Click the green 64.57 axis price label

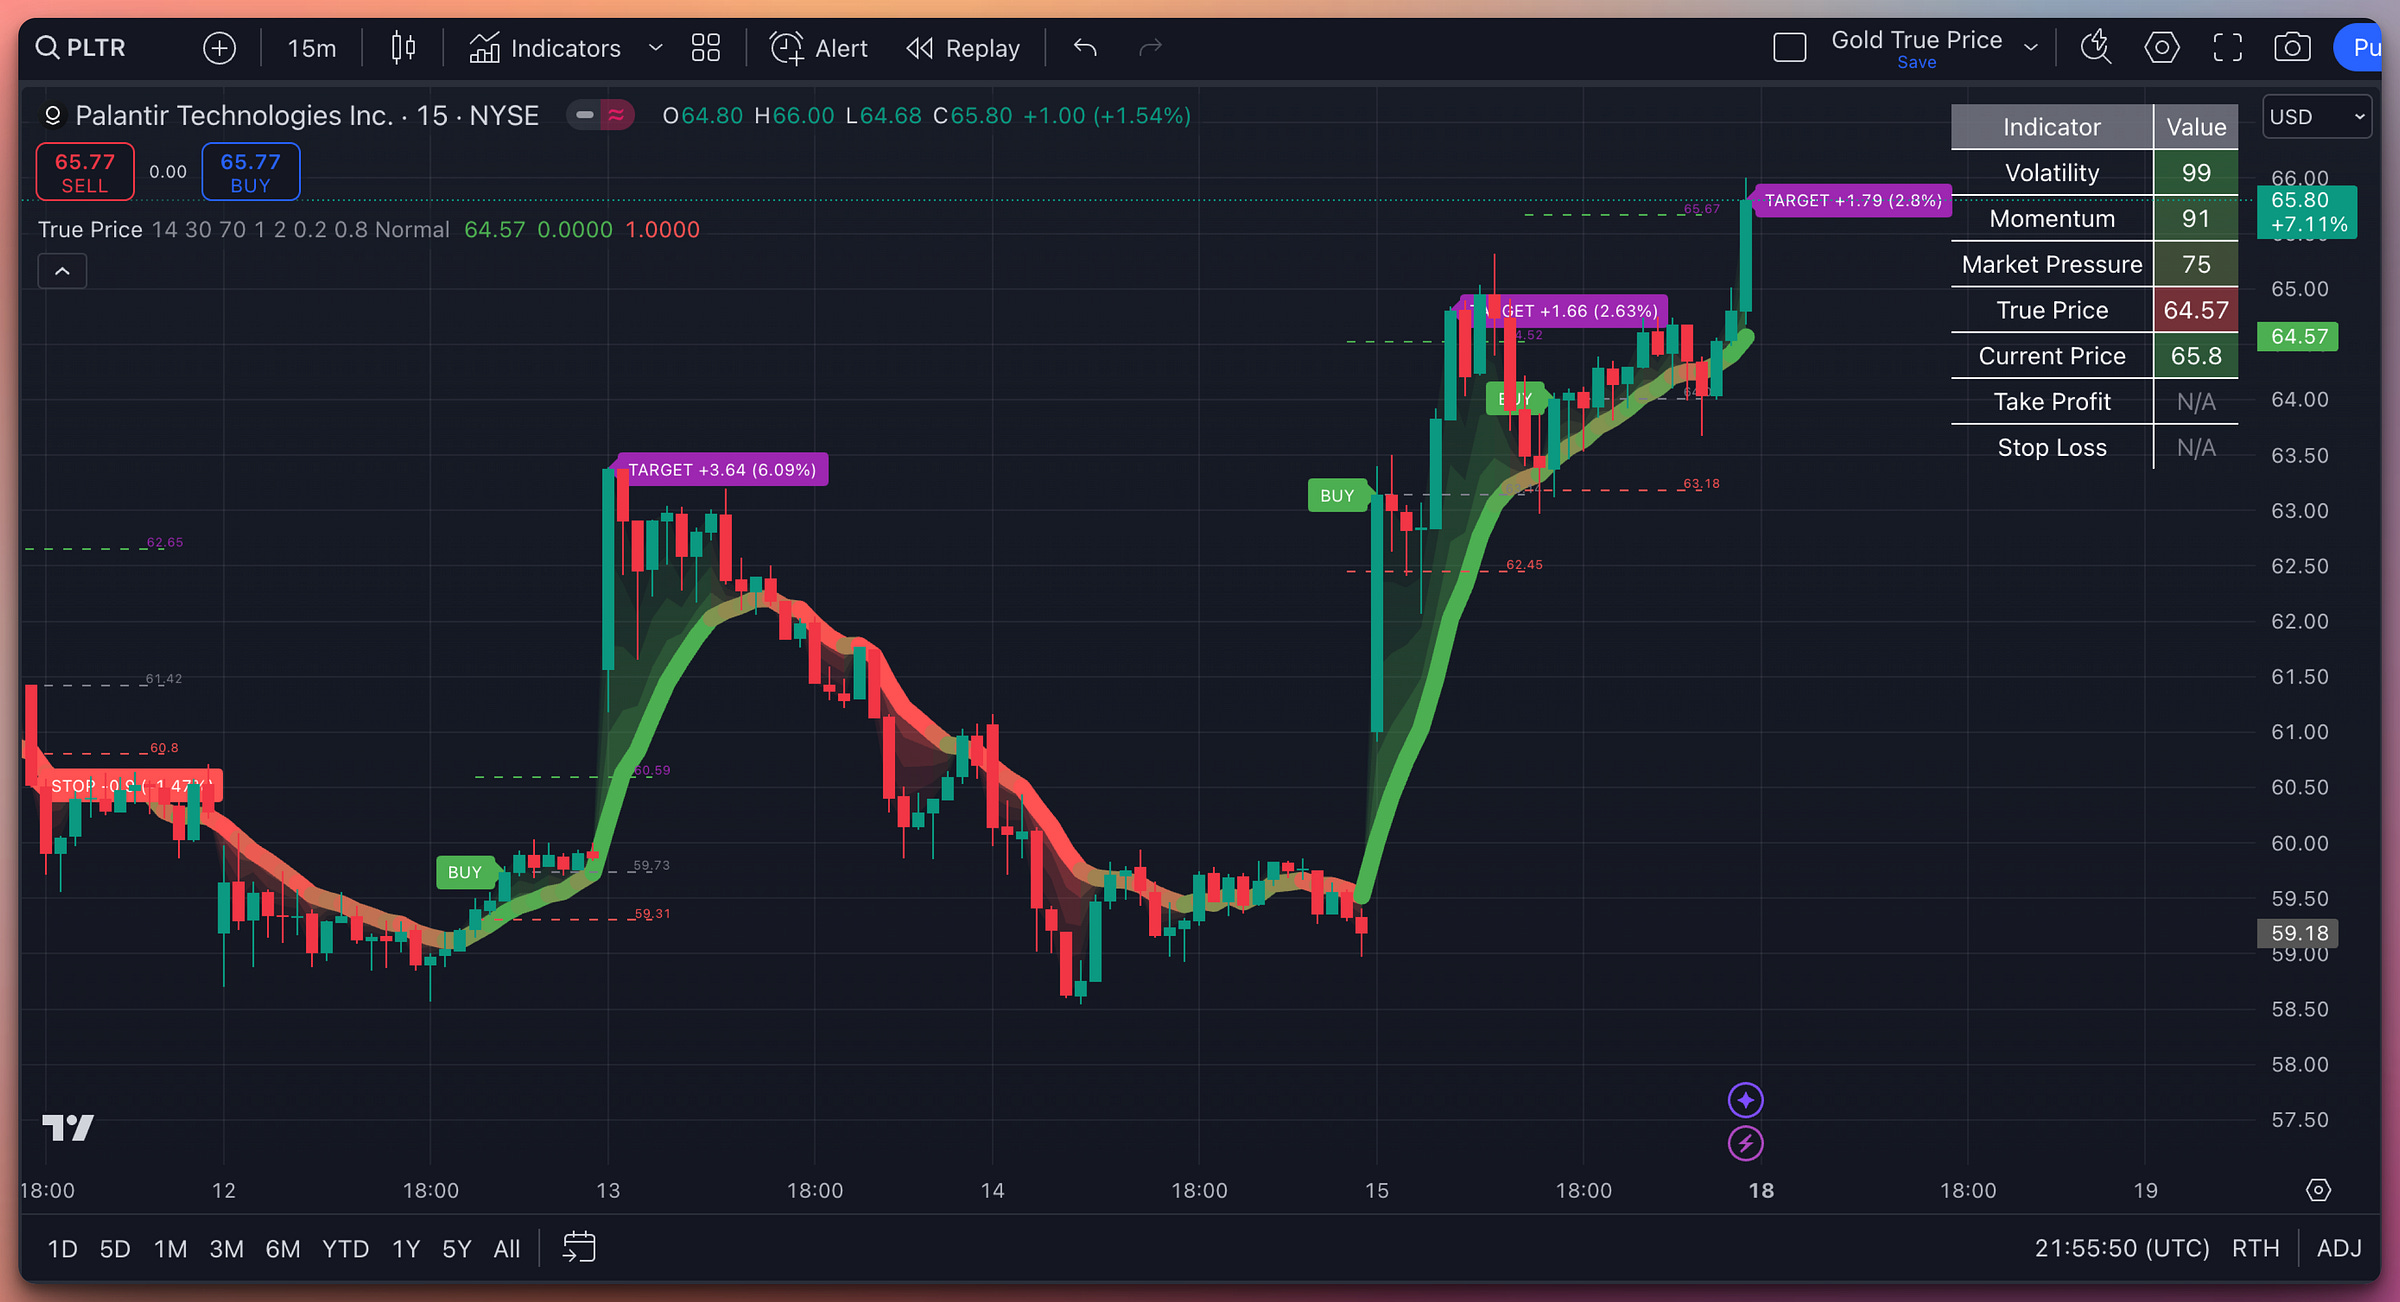[2297, 337]
